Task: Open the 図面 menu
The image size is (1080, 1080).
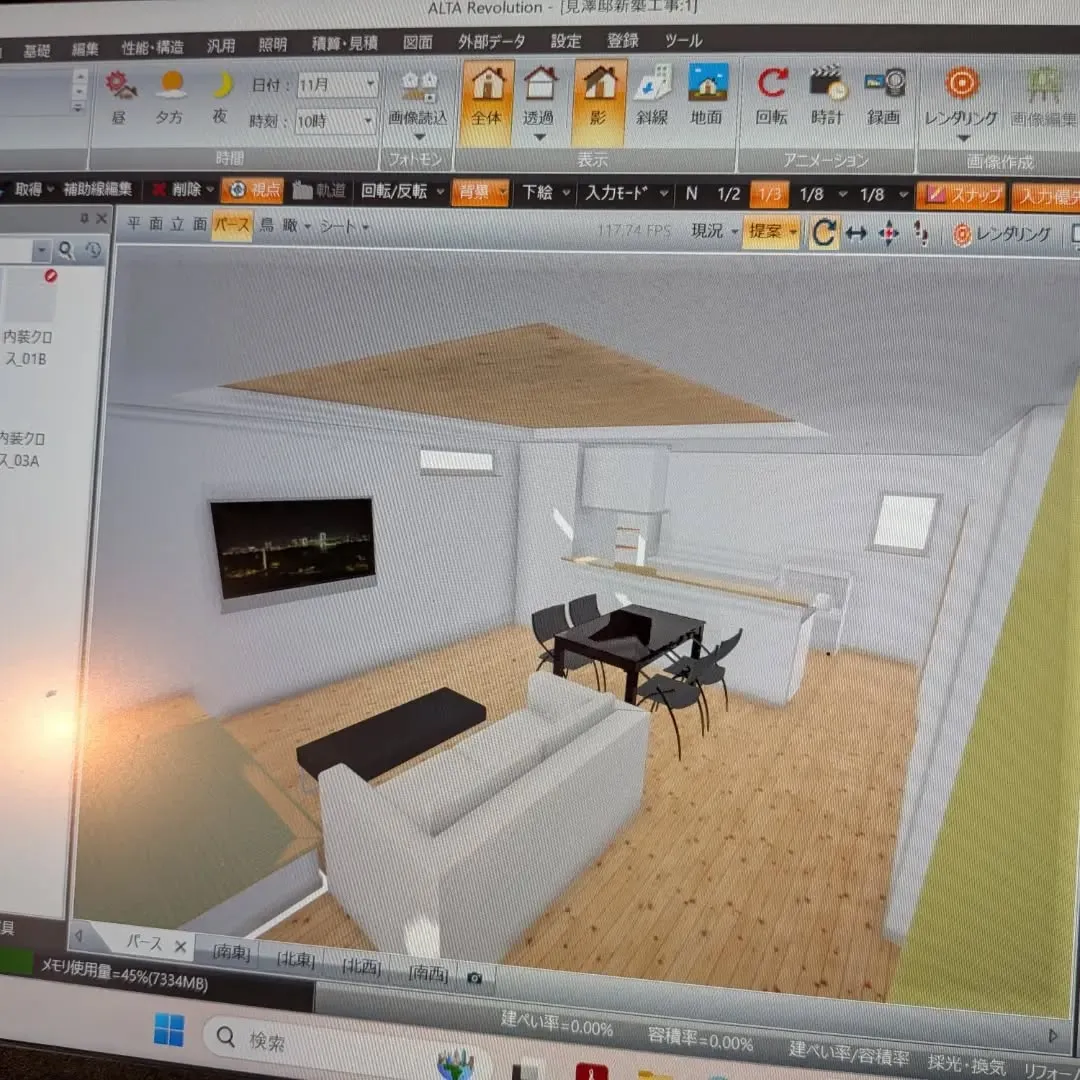Action: [x=417, y=43]
